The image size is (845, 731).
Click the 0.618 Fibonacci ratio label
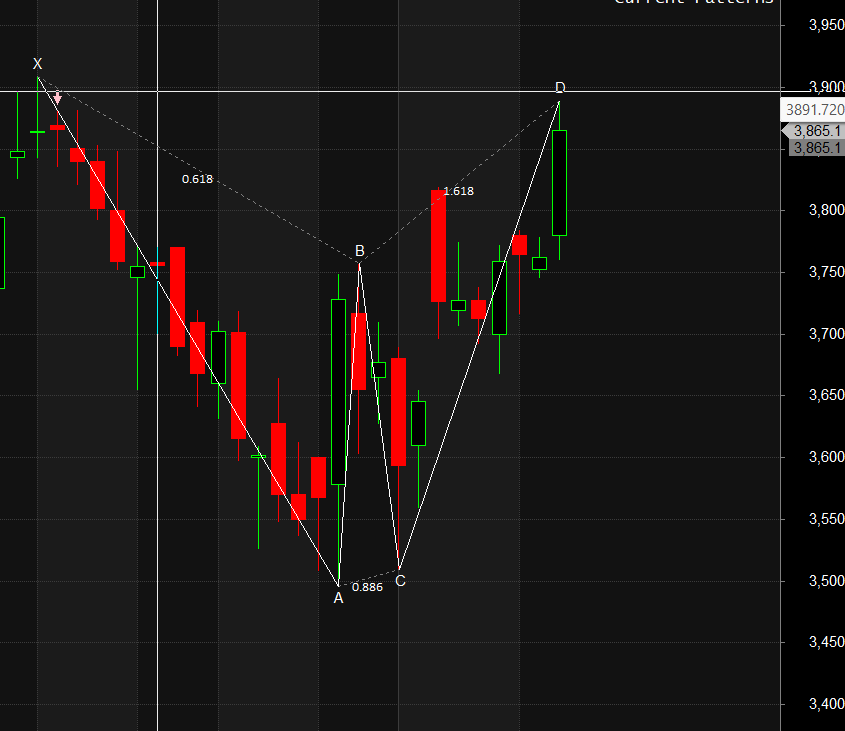coord(196,179)
